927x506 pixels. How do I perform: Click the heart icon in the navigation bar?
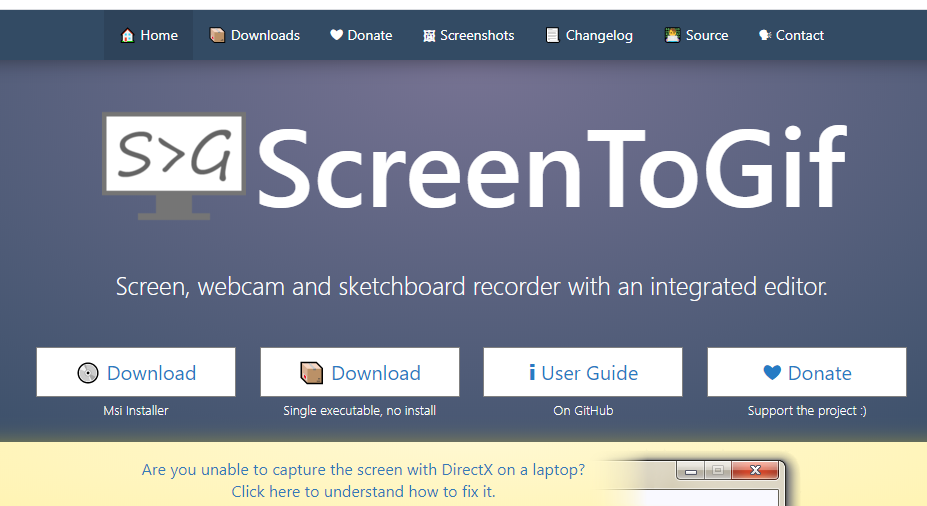click(336, 35)
